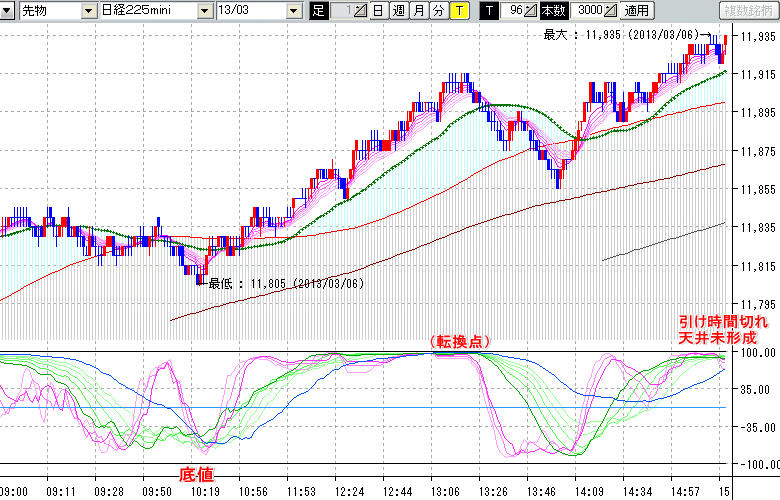Switch chart to 月 (monthly) bars
This screenshot has height=500, width=780.
[418, 11]
